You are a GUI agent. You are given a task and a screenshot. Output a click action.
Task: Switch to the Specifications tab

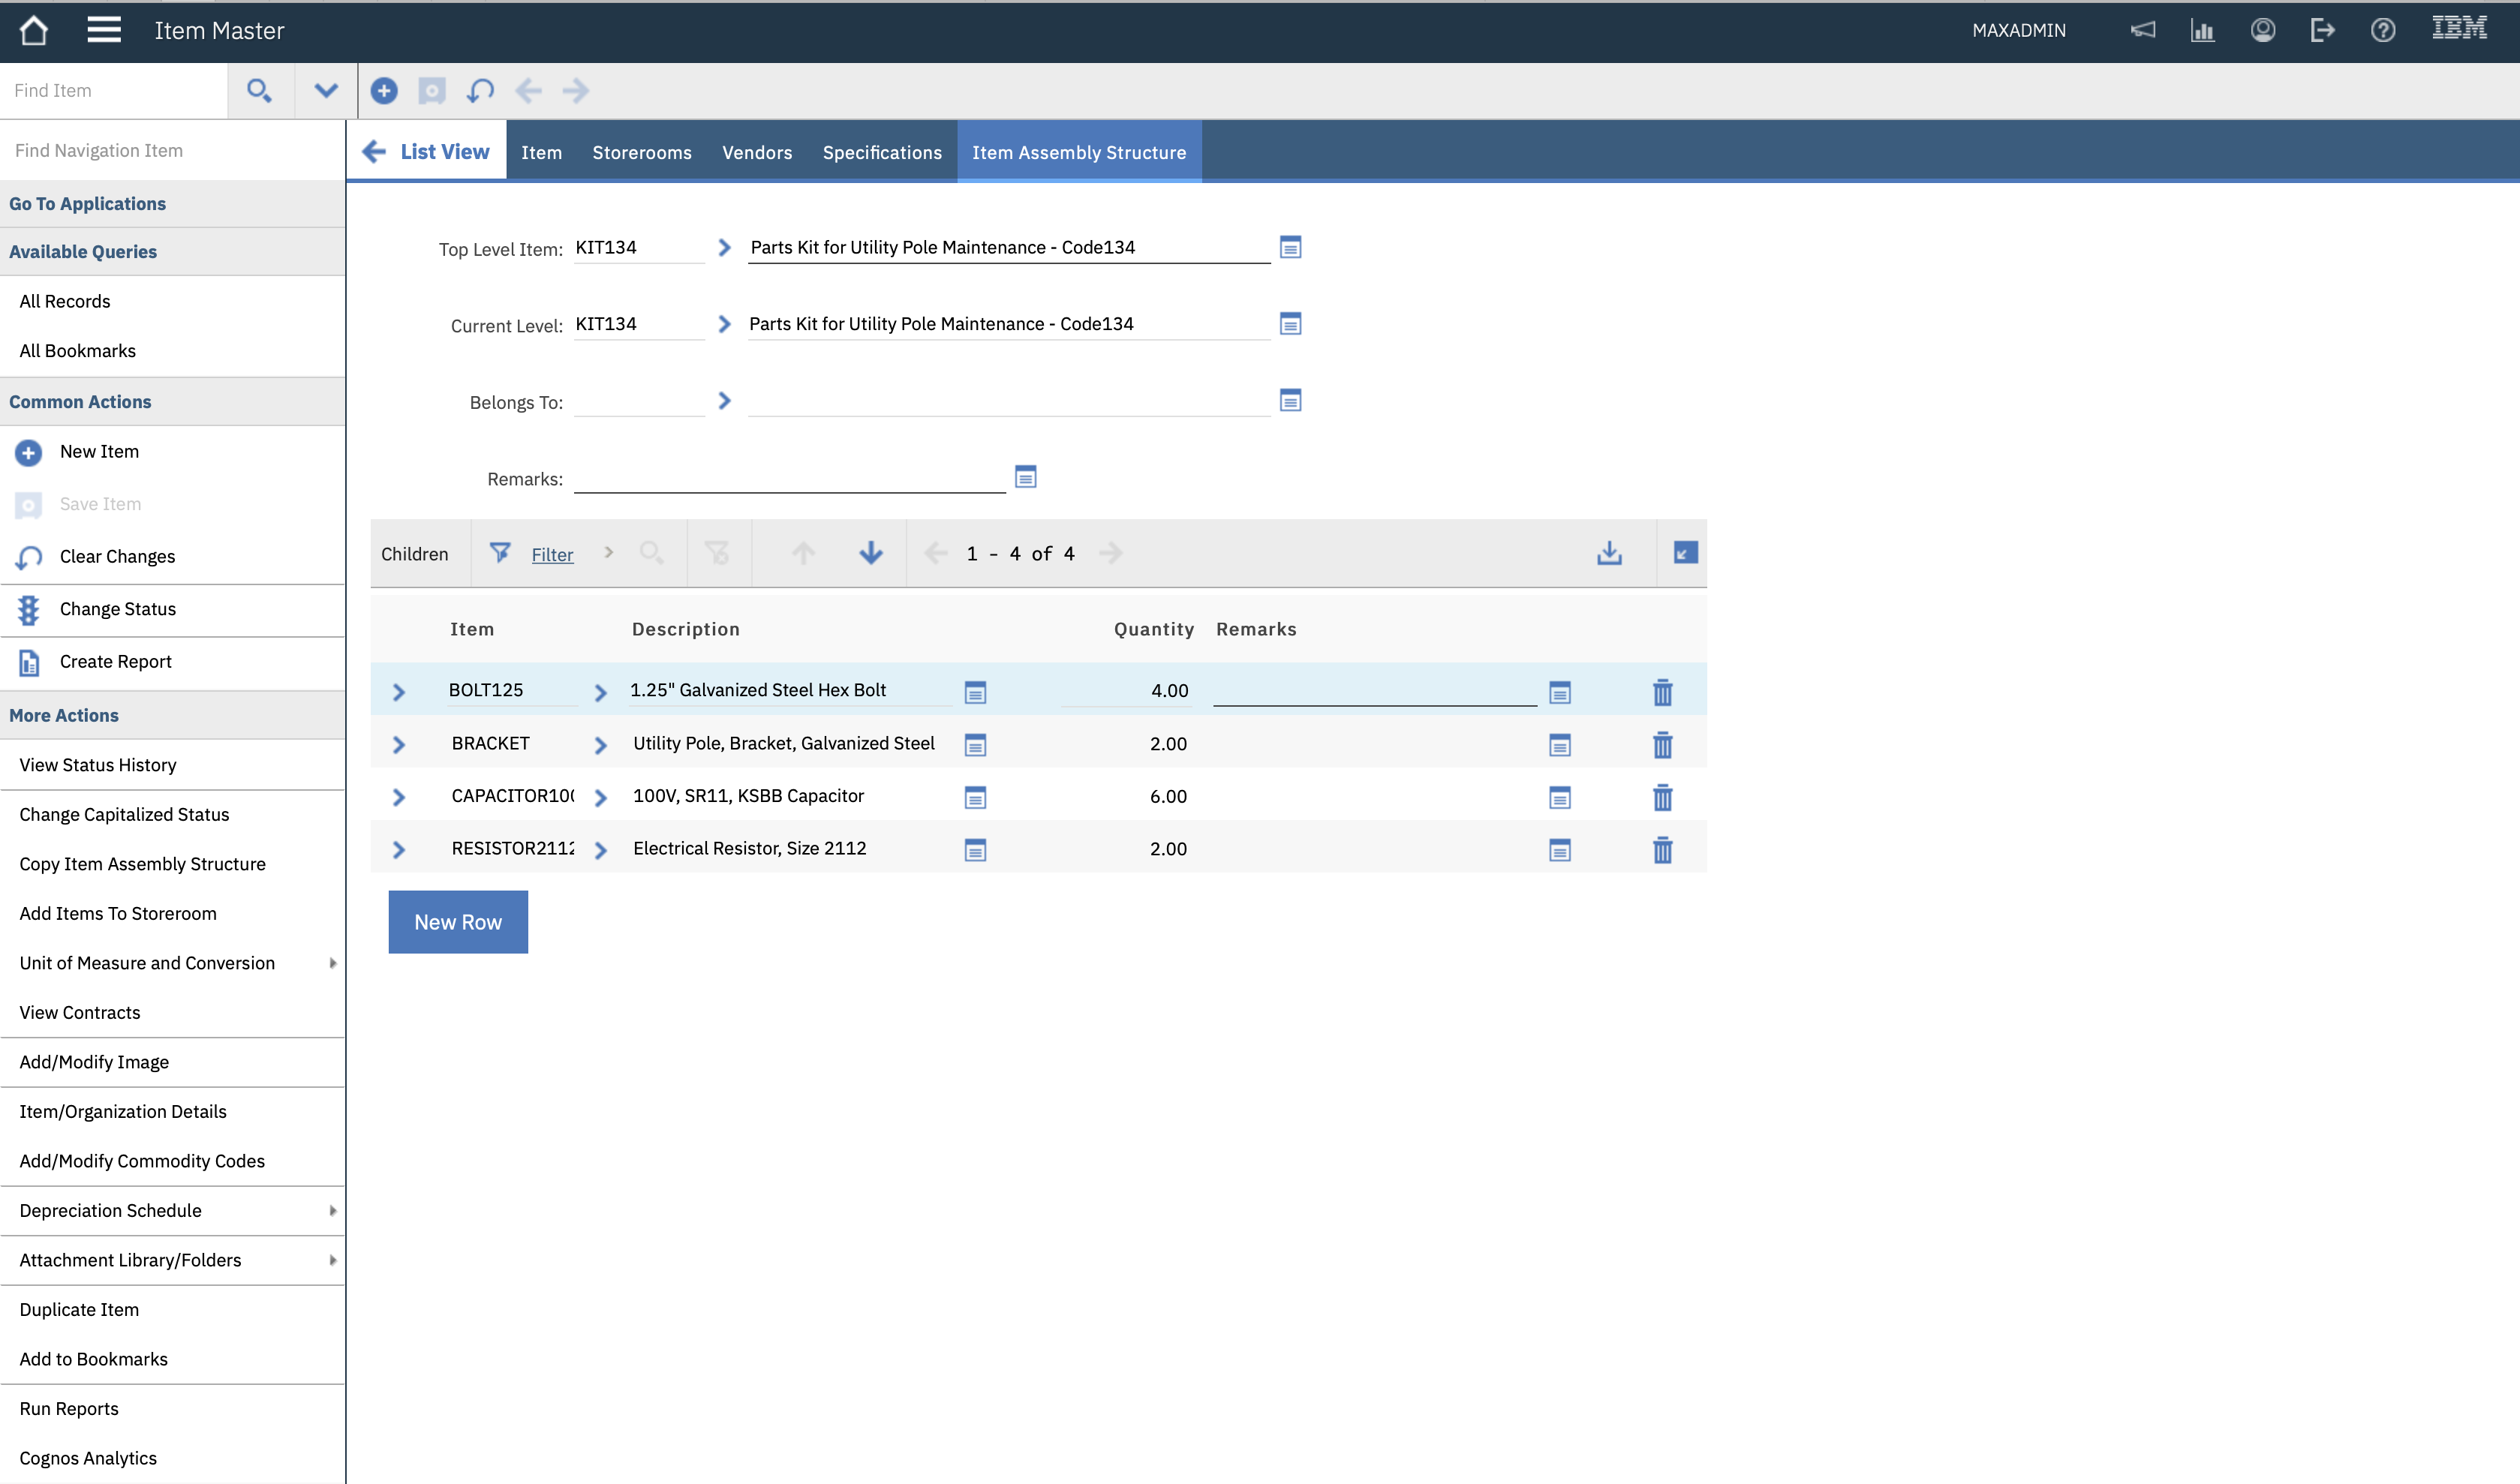(x=881, y=152)
